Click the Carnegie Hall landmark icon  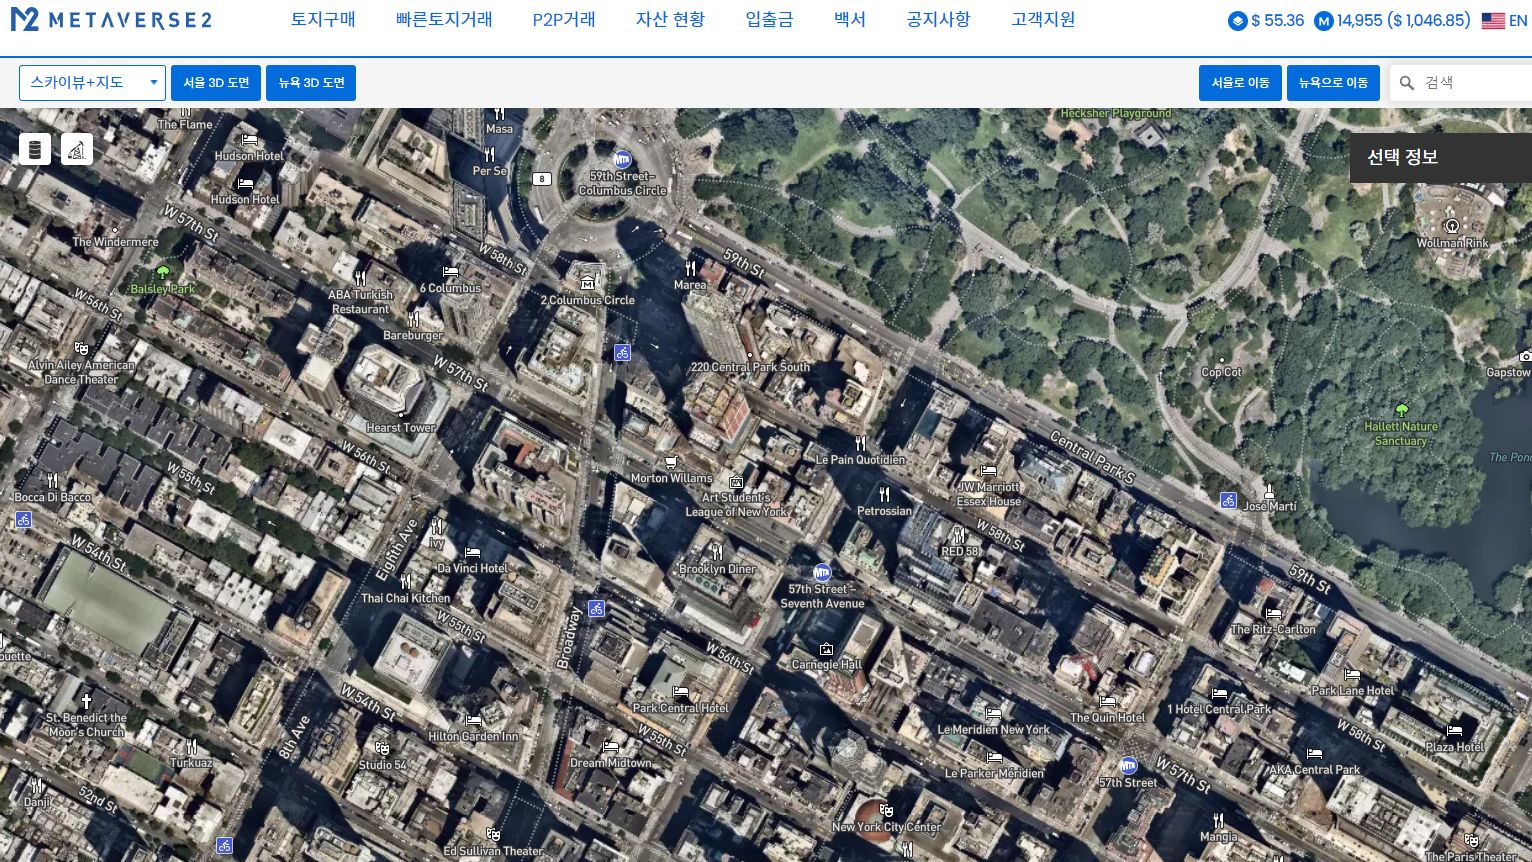pyautogui.click(x=826, y=649)
